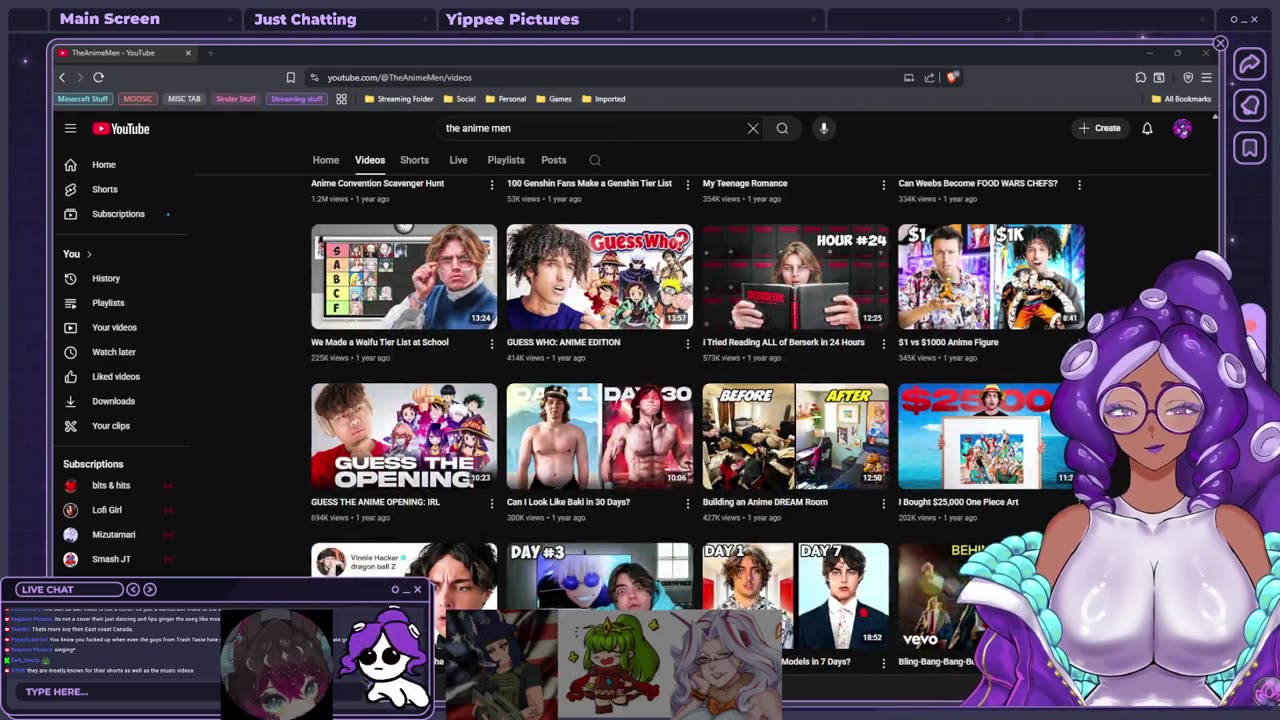This screenshot has height=720, width=1280.
Task: Open the Mizutamari subscription
Action: 113,535
